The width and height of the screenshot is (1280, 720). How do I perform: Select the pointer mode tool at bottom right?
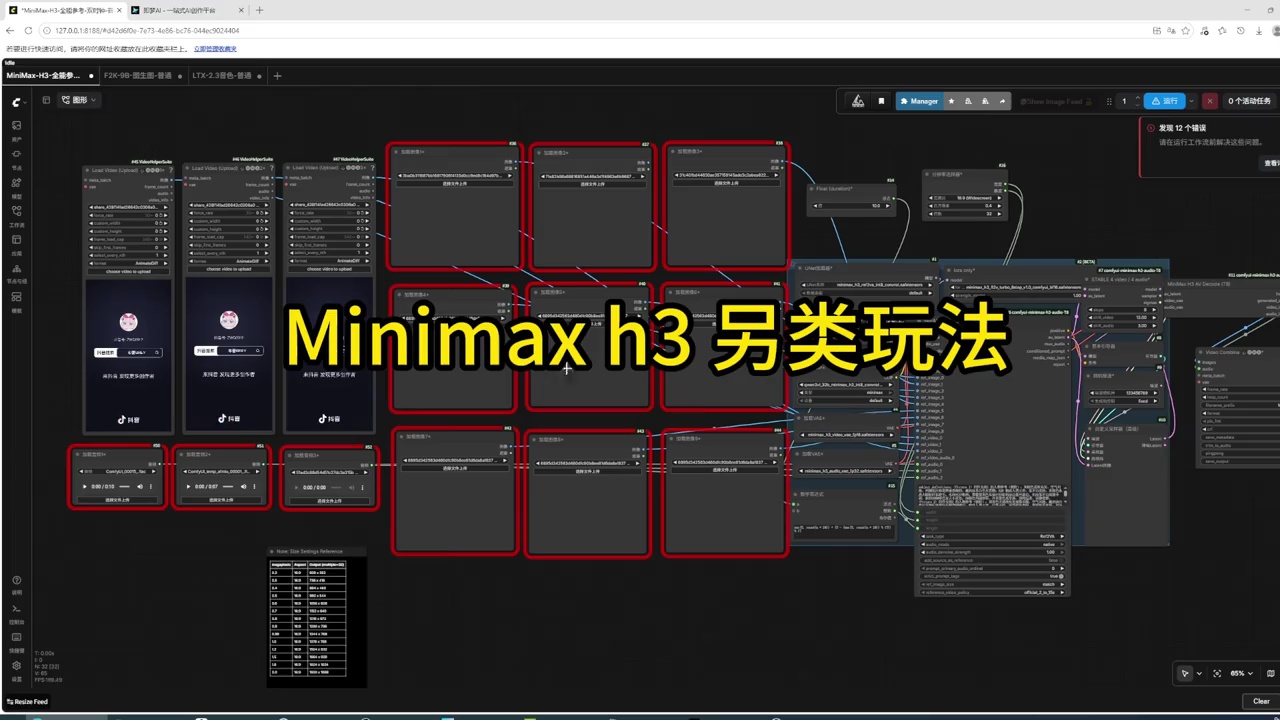pyautogui.click(x=1185, y=673)
